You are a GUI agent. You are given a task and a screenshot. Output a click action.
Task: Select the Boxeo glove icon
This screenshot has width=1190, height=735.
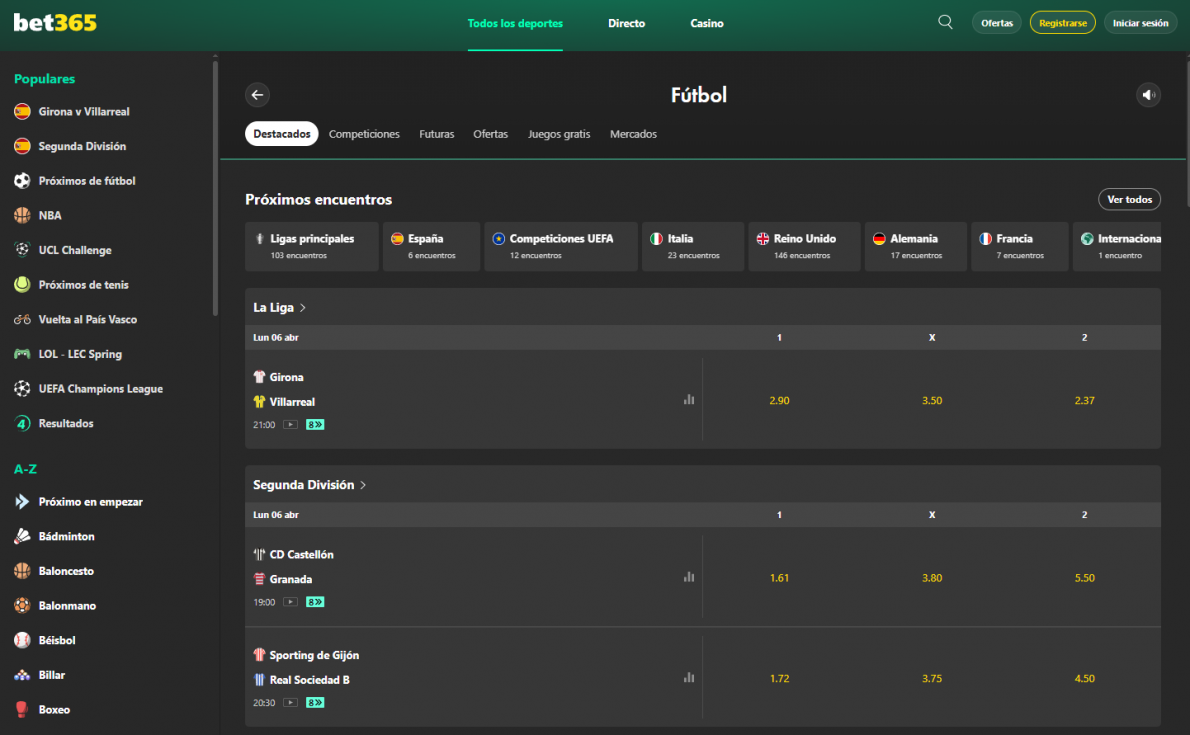[x=22, y=710]
